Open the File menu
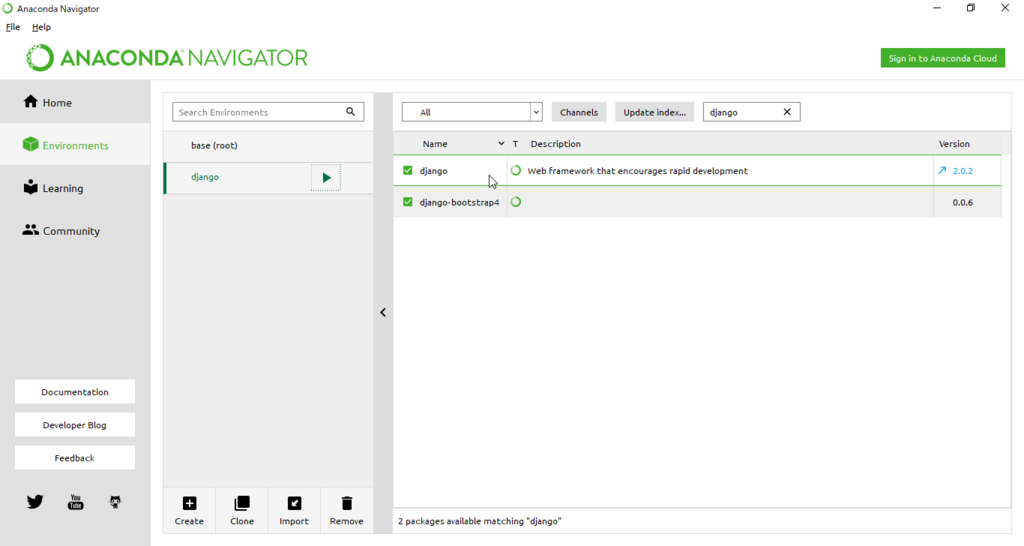This screenshot has width=1024, height=546. (13, 27)
